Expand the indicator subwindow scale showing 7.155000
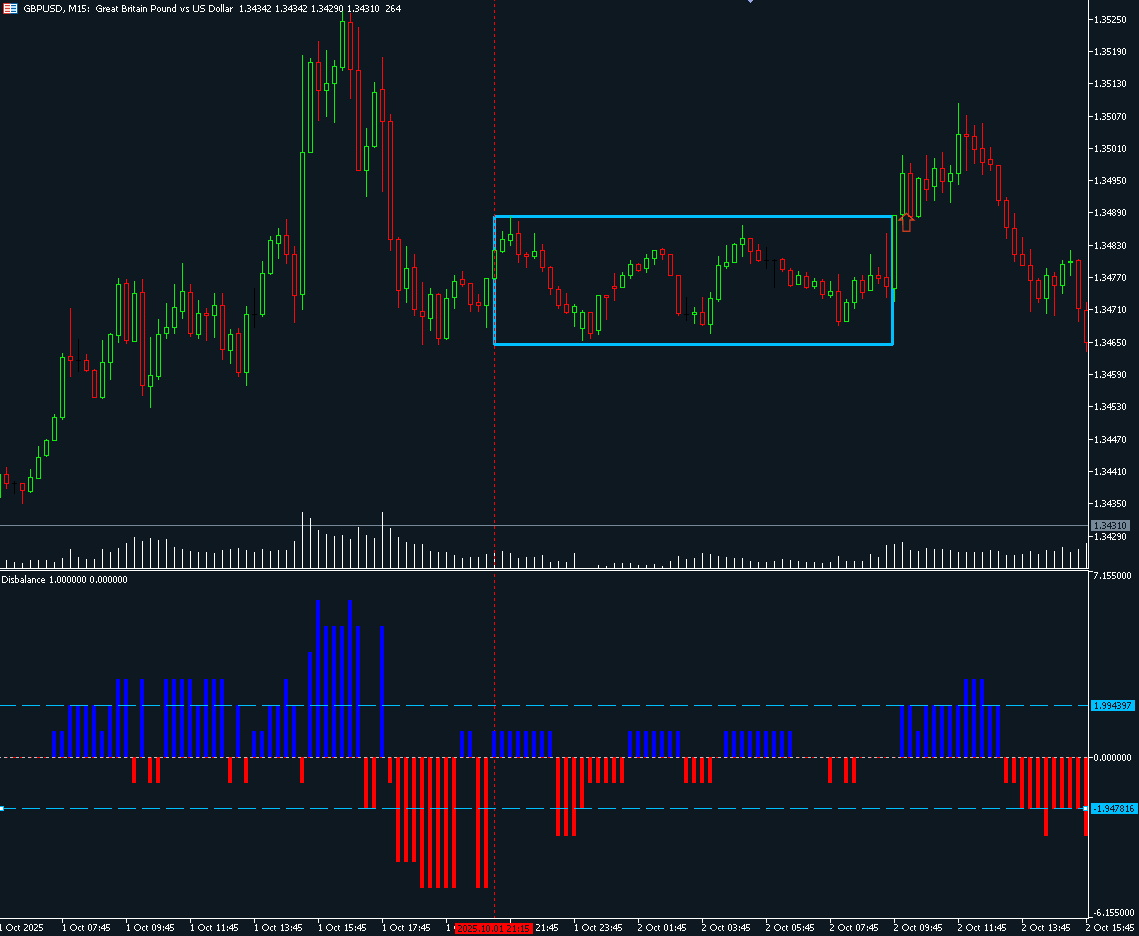 (1112, 577)
